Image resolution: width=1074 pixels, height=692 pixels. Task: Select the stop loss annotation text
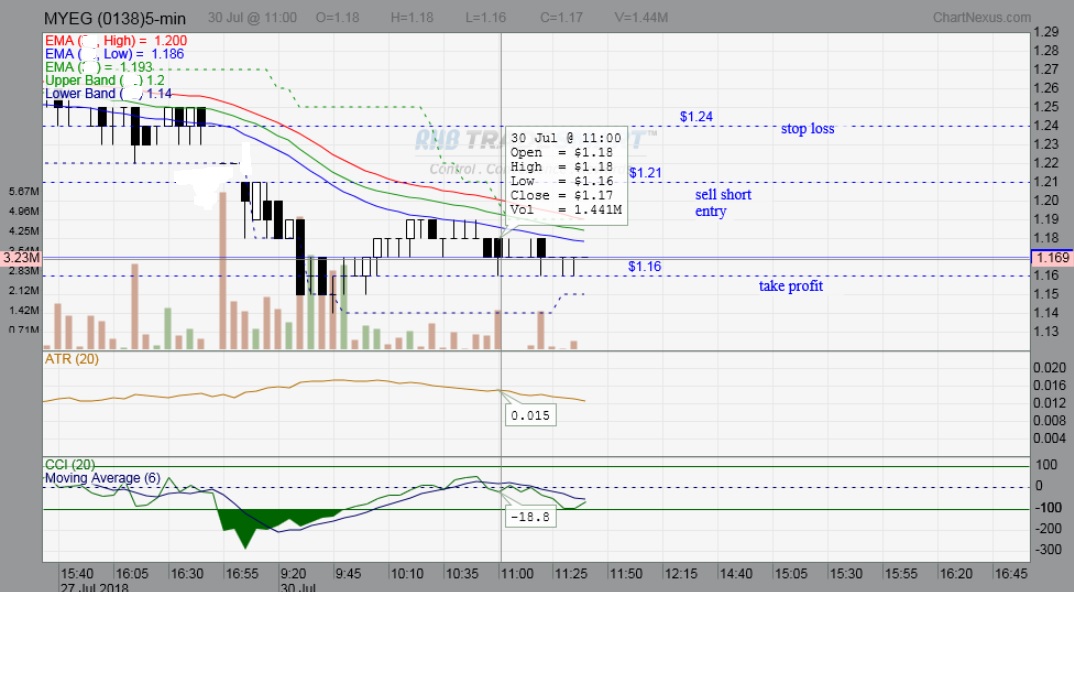(807, 129)
